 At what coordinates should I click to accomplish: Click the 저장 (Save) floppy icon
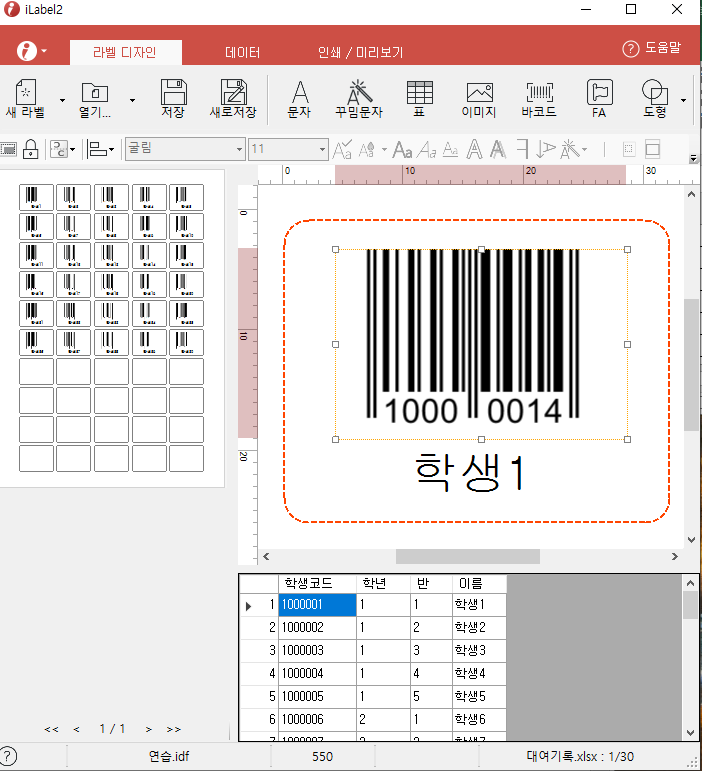[173, 98]
